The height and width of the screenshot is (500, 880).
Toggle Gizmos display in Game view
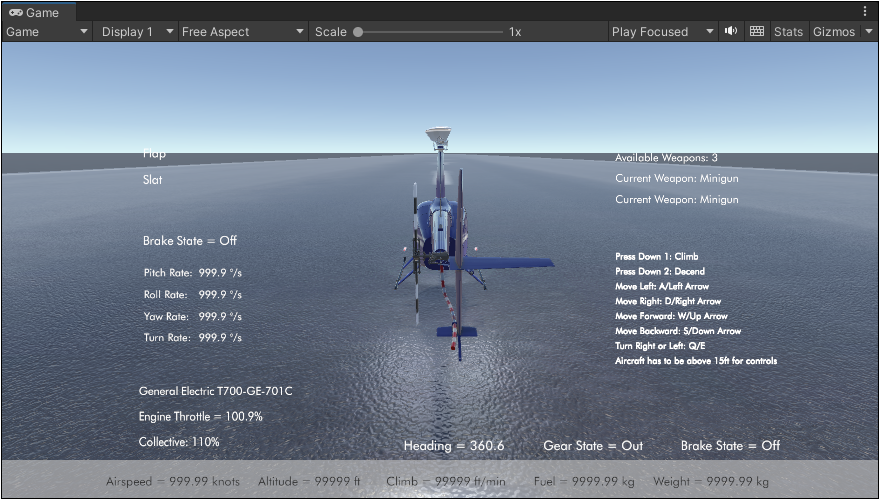(x=832, y=31)
